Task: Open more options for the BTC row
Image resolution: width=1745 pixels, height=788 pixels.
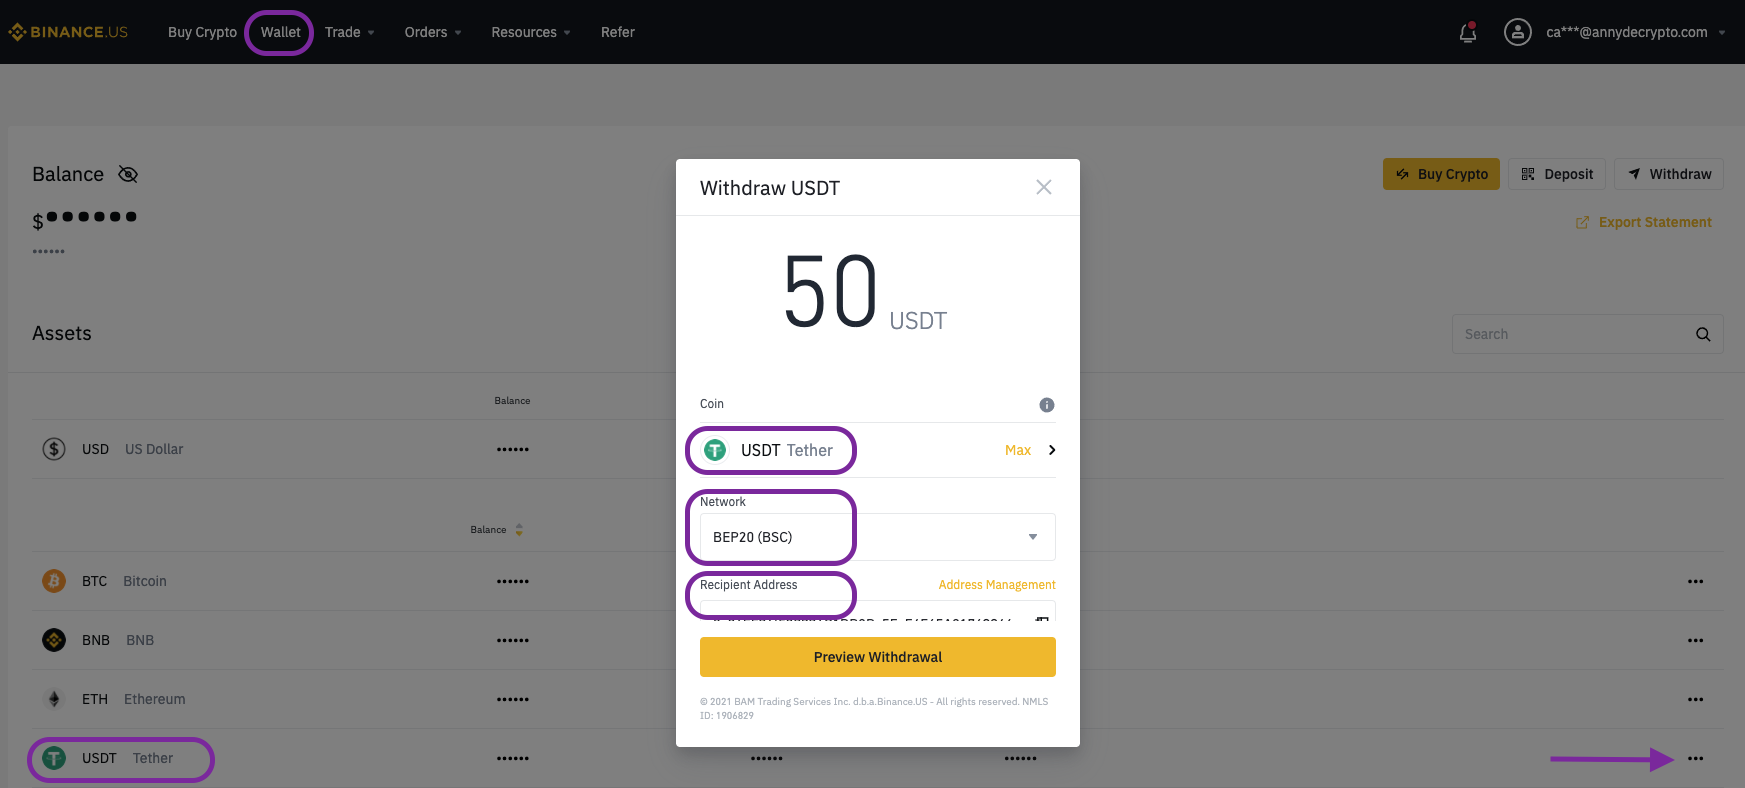Action: pyautogui.click(x=1695, y=581)
